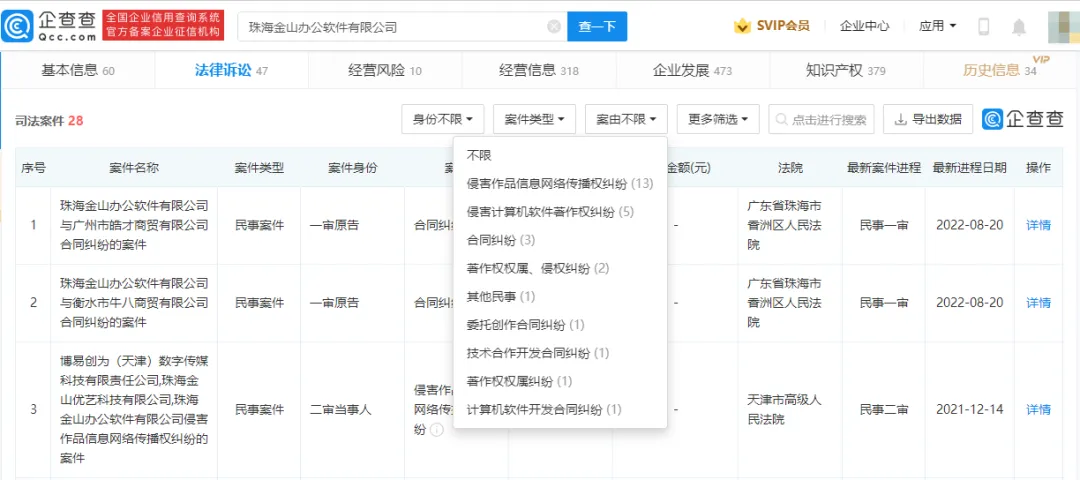Select 委托创作合同纠纷 (1) option
The height and width of the screenshot is (480, 1080).
tap(560, 325)
